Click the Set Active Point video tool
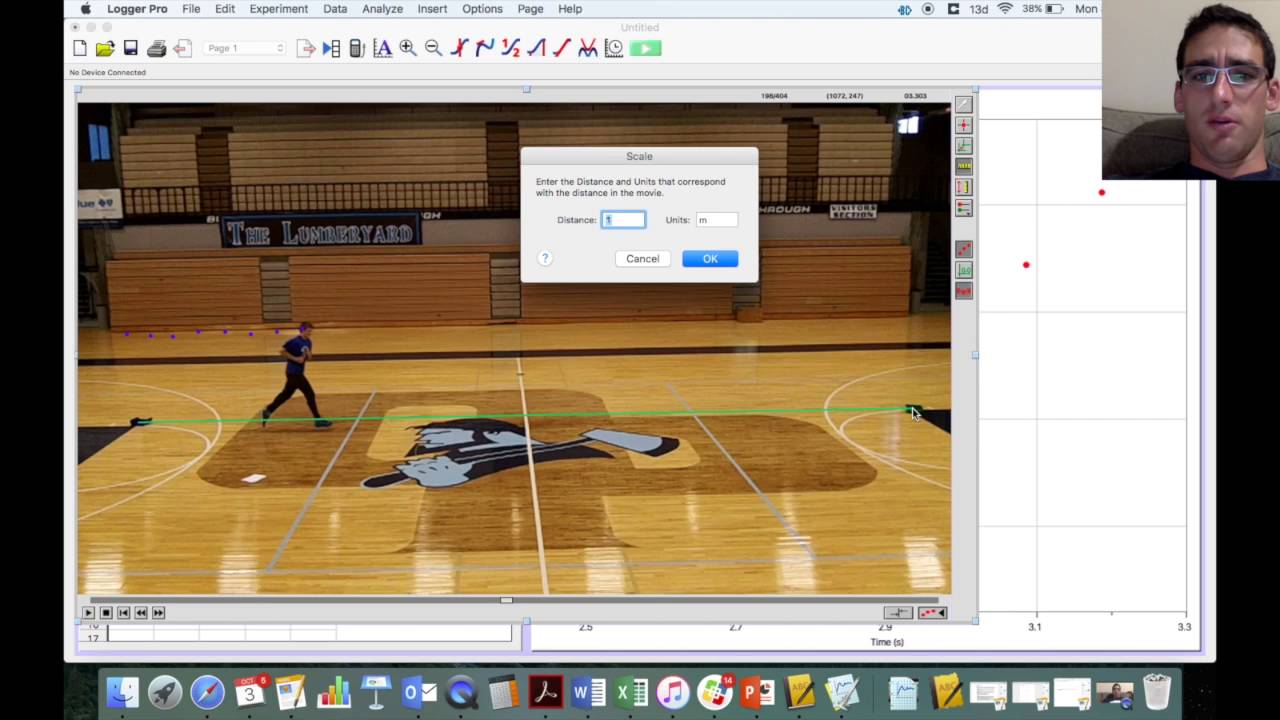The image size is (1280, 720). 963,208
